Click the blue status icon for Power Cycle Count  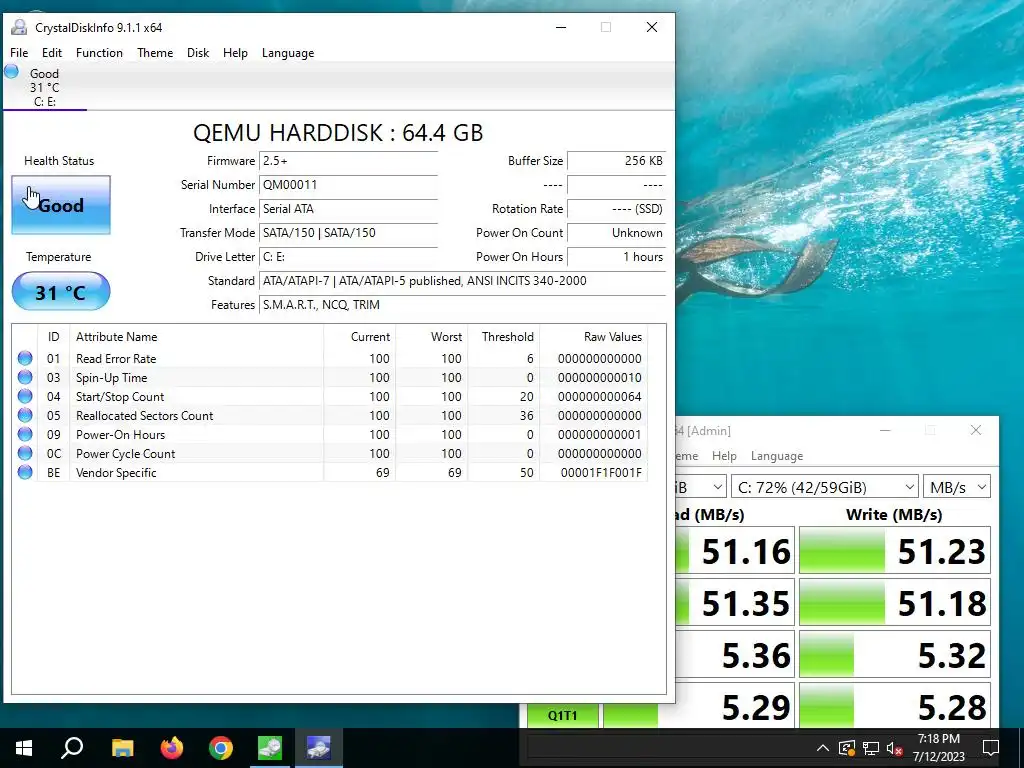pyautogui.click(x=25, y=453)
